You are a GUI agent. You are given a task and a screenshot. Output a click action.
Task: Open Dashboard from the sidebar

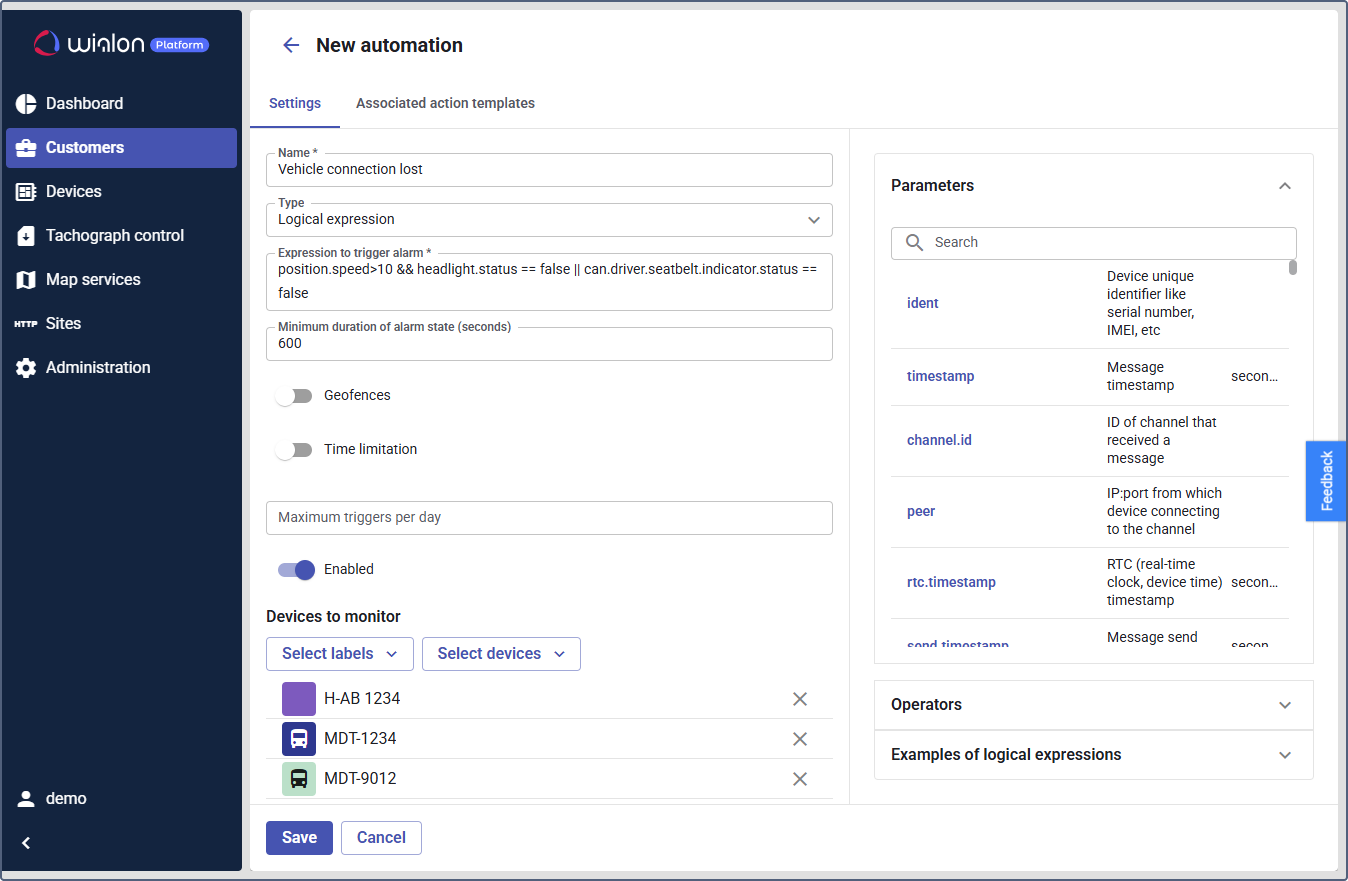click(84, 104)
